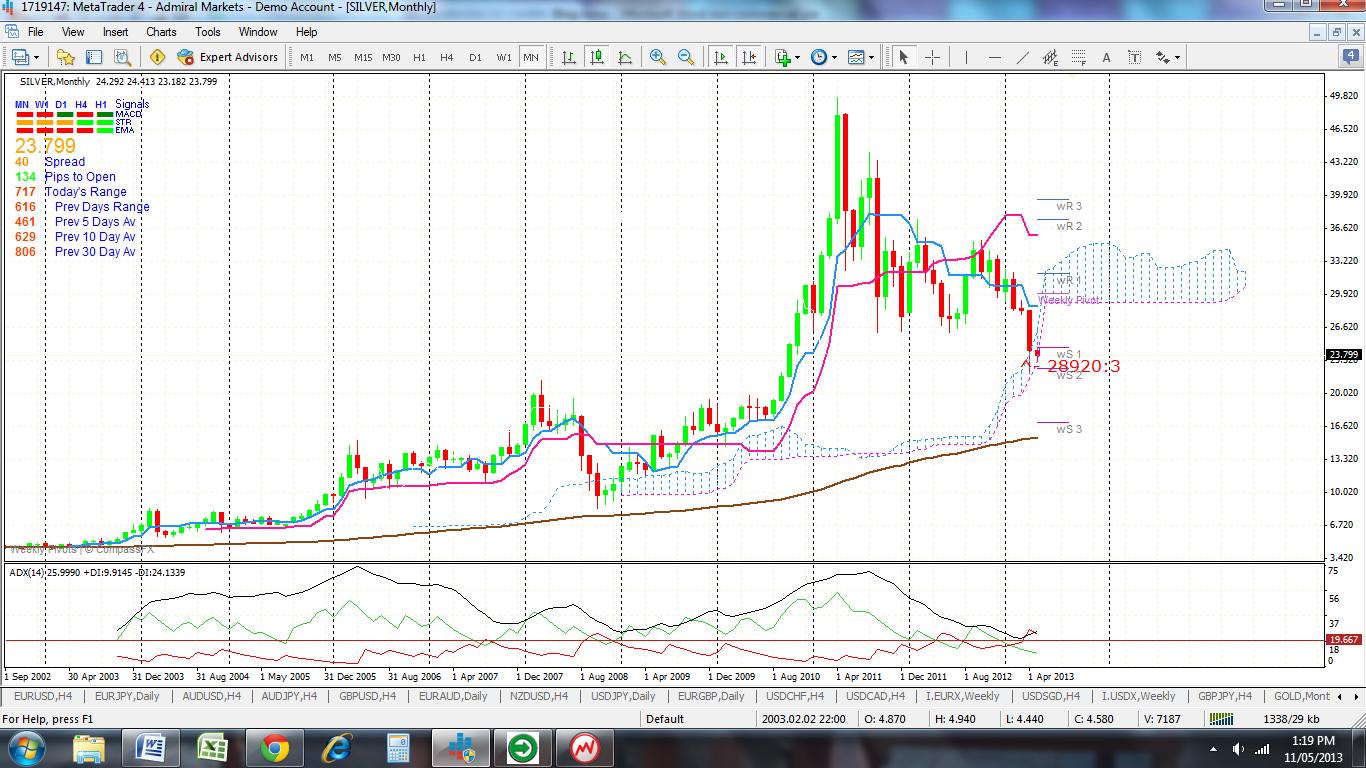Click the taskbar clock showing 1:19 PM
Viewport: 1366px width, 768px height.
click(1313, 741)
